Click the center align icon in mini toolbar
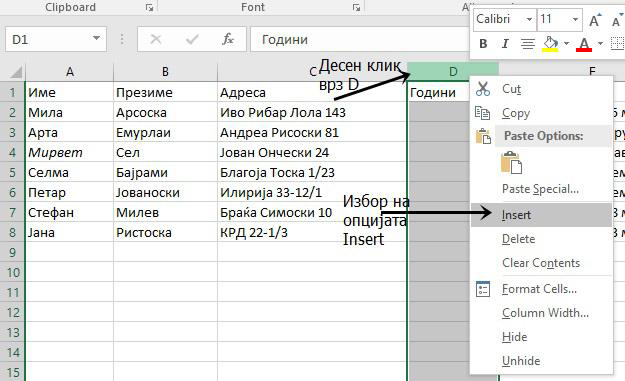625x381 pixels. pos(528,43)
